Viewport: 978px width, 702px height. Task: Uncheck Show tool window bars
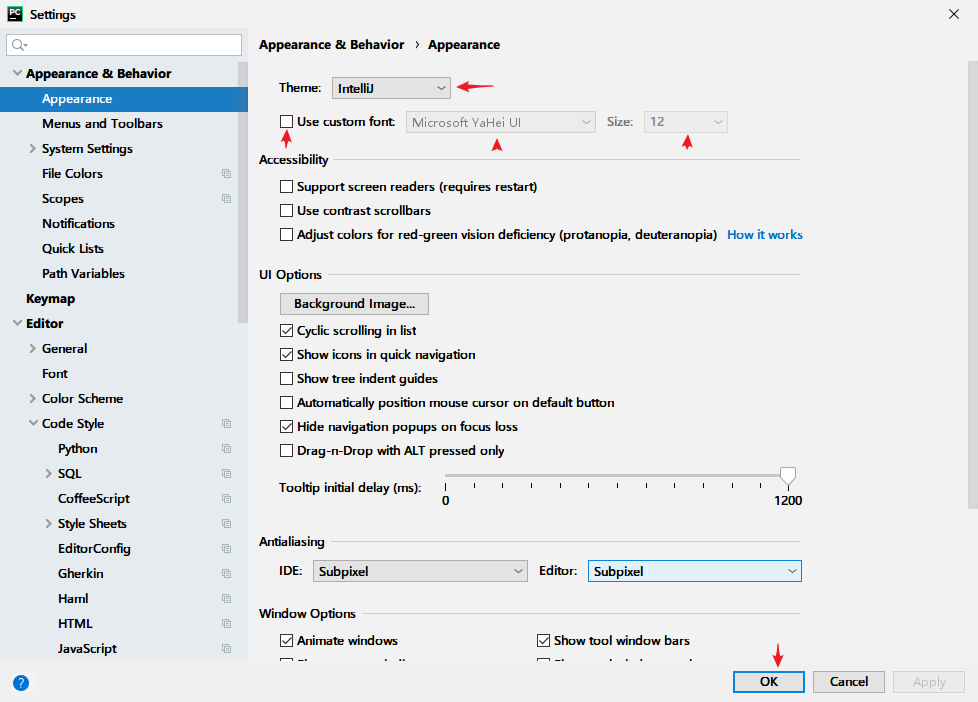pyautogui.click(x=543, y=640)
